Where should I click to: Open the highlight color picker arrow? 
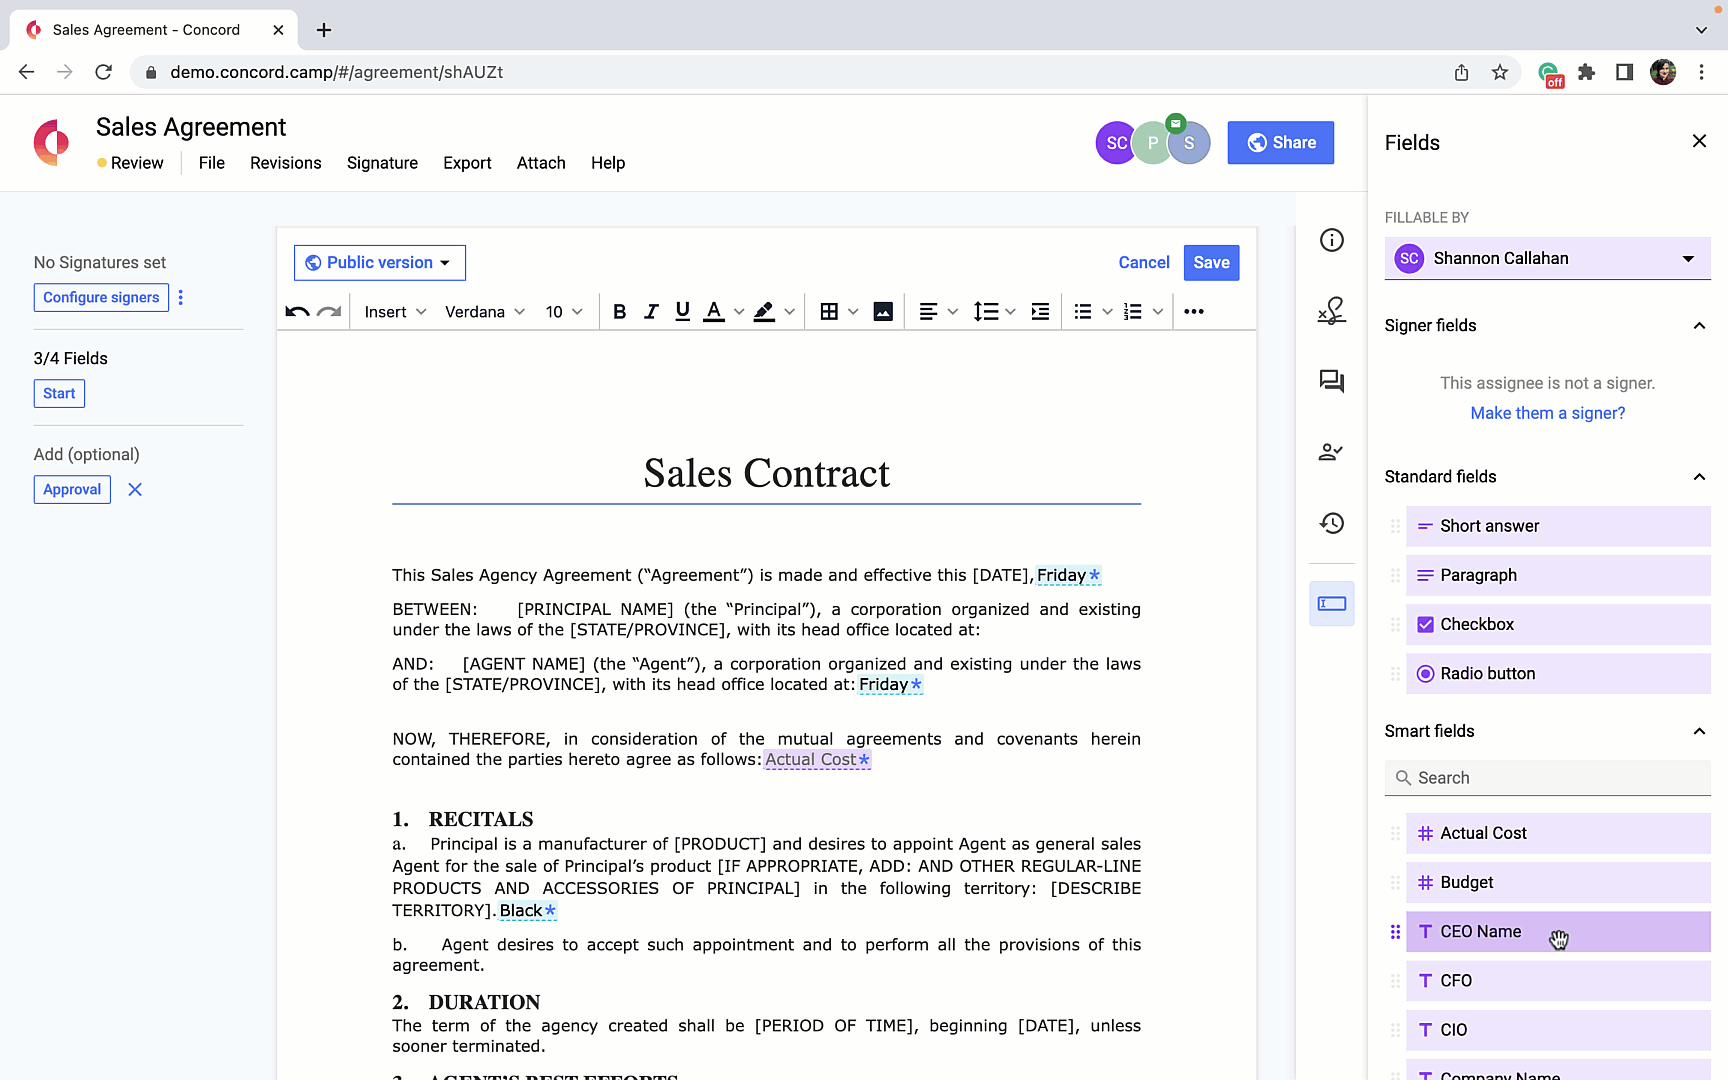[789, 312]
